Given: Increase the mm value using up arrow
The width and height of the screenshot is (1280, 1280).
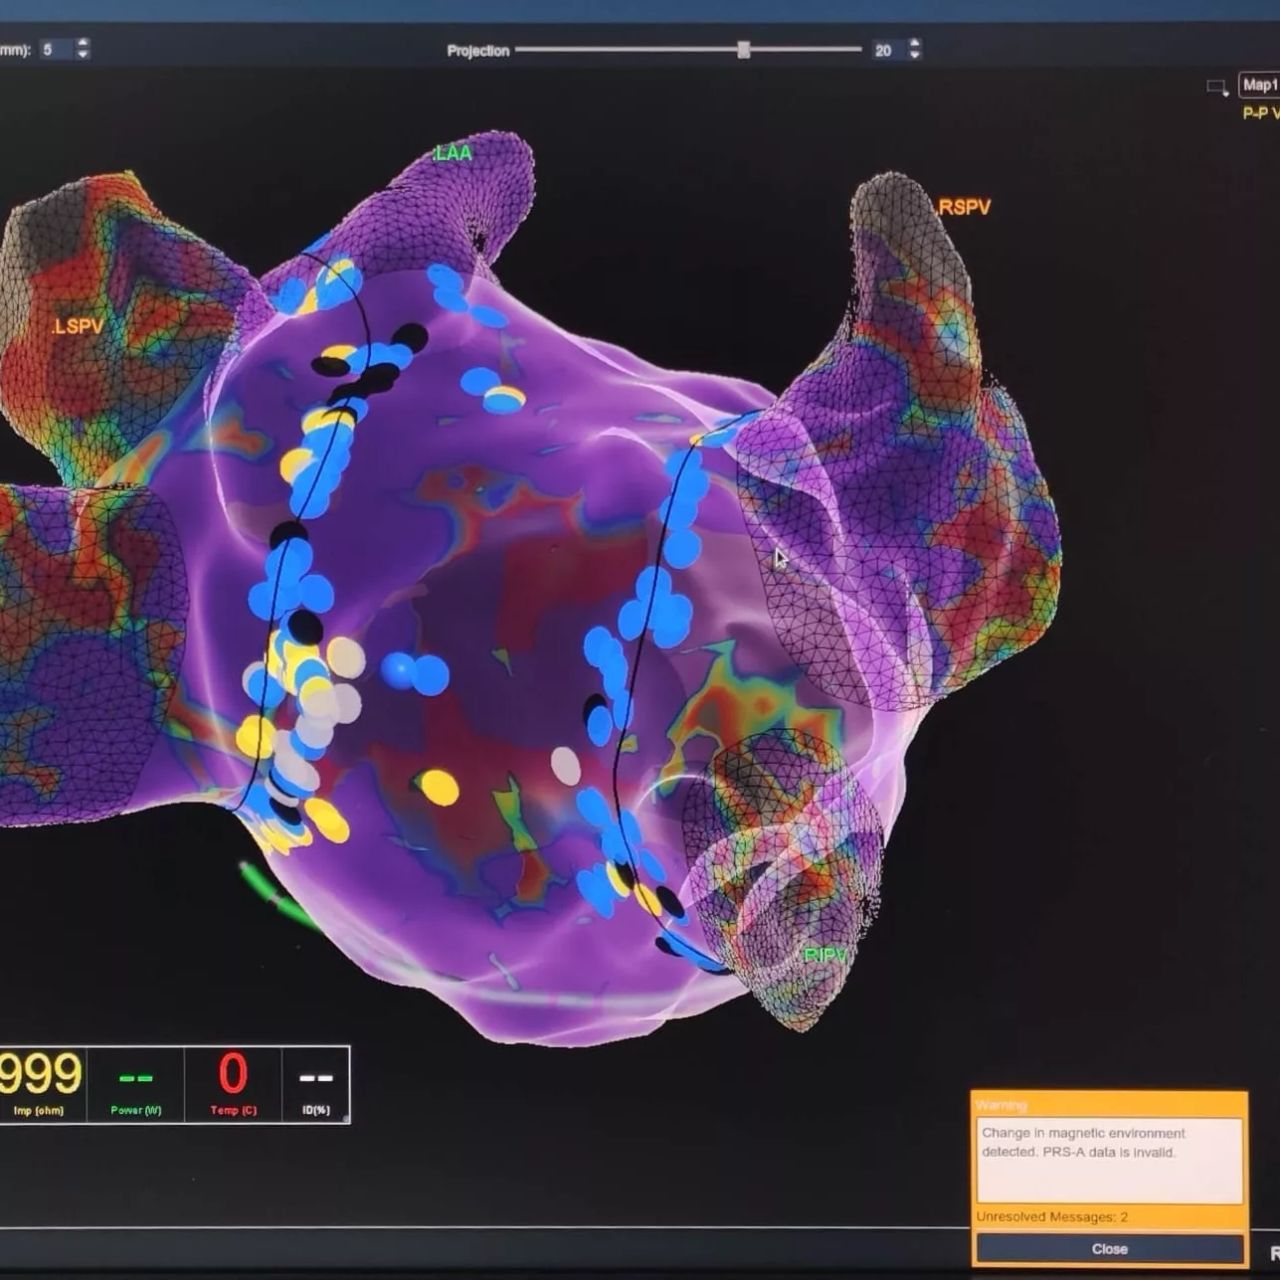Looking at the screenshot, I should click(x=82, y=43).
